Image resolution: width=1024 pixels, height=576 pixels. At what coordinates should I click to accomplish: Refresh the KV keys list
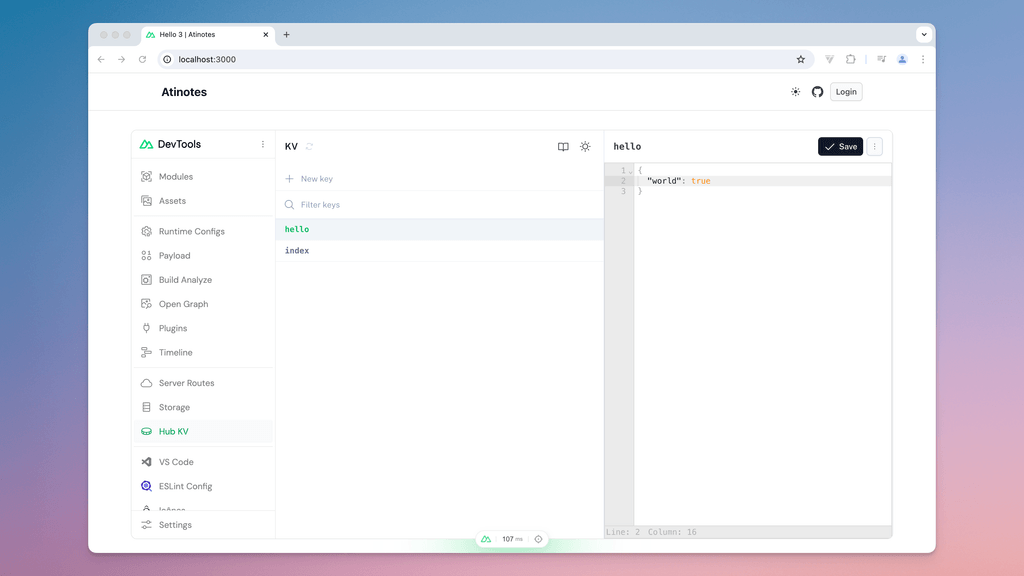tap(309, 147)
